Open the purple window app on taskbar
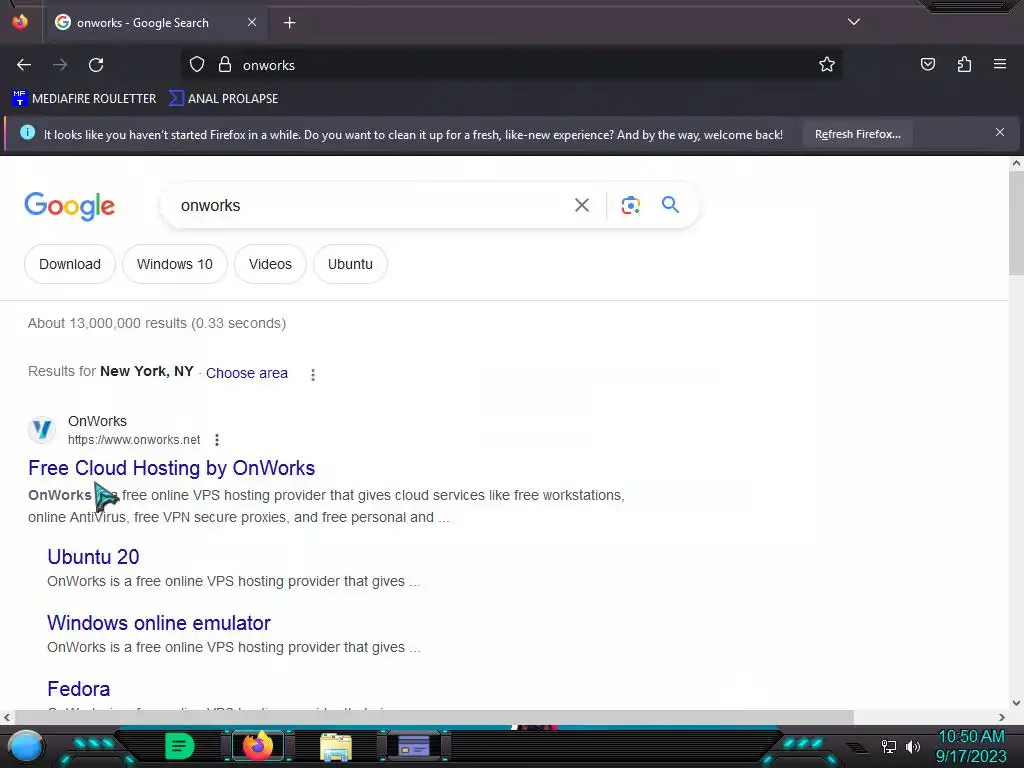 pos(413,746)
